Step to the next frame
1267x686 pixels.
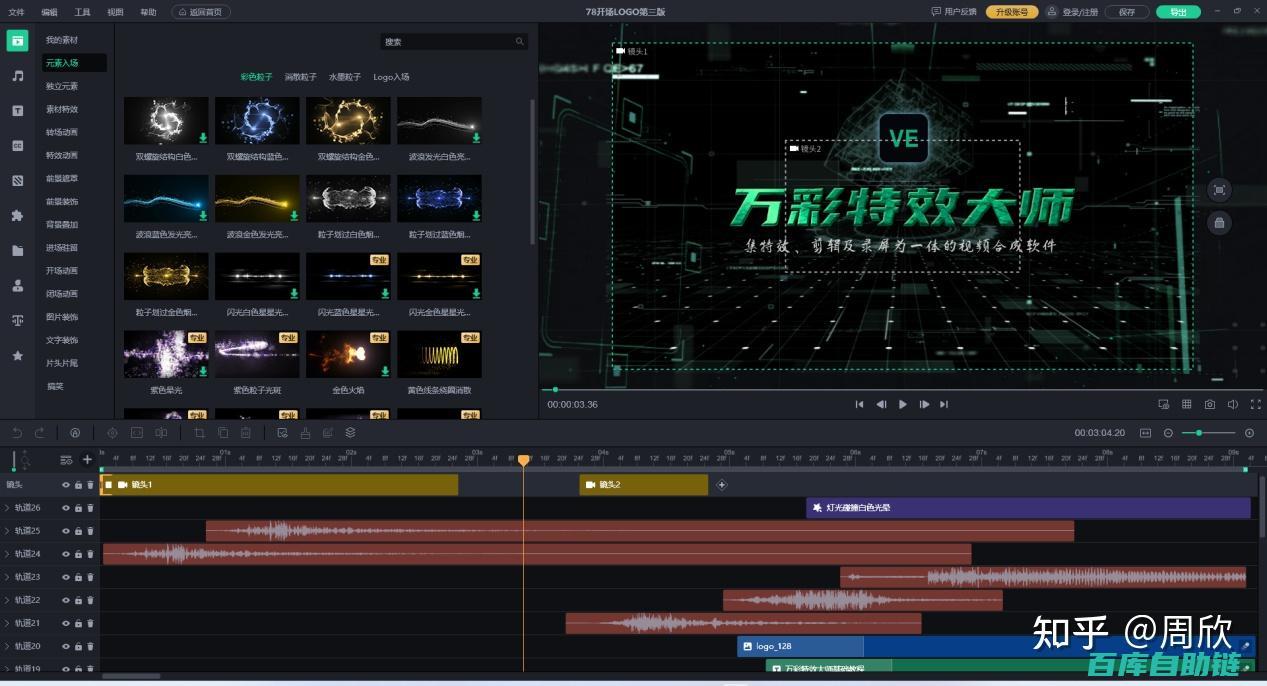tap(924, 404)
